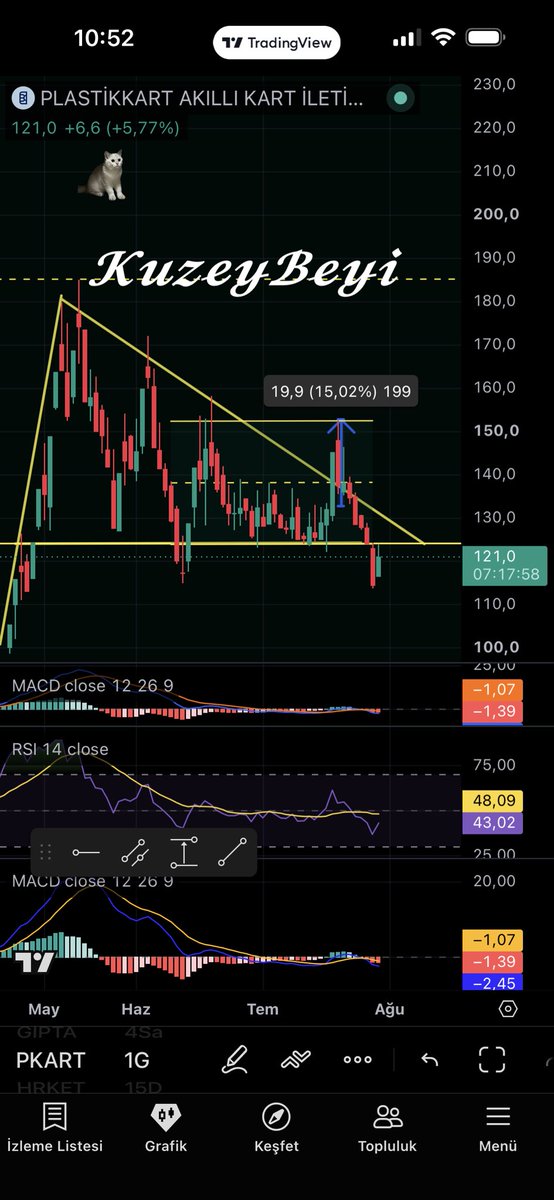Open chart settings hexagon icon
Viewport: 554px width, 1200px height.
[x=508, y=1009]
